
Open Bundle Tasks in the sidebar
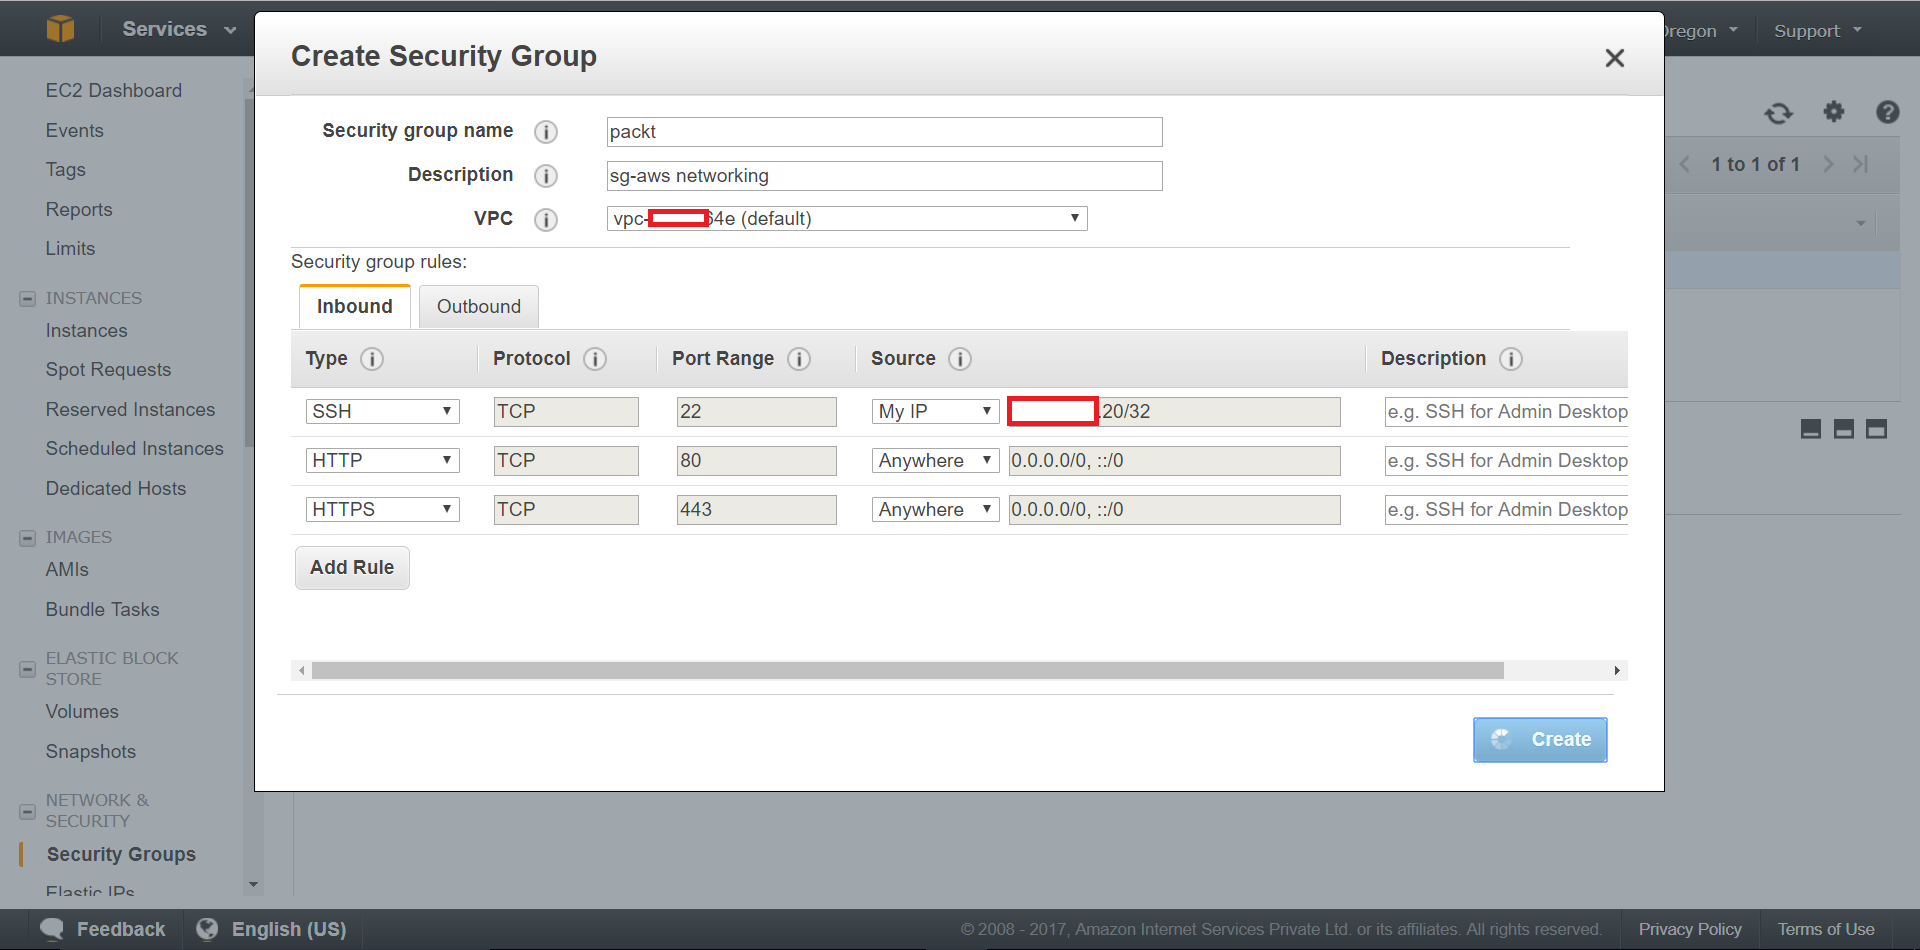[x=102, y=609]
